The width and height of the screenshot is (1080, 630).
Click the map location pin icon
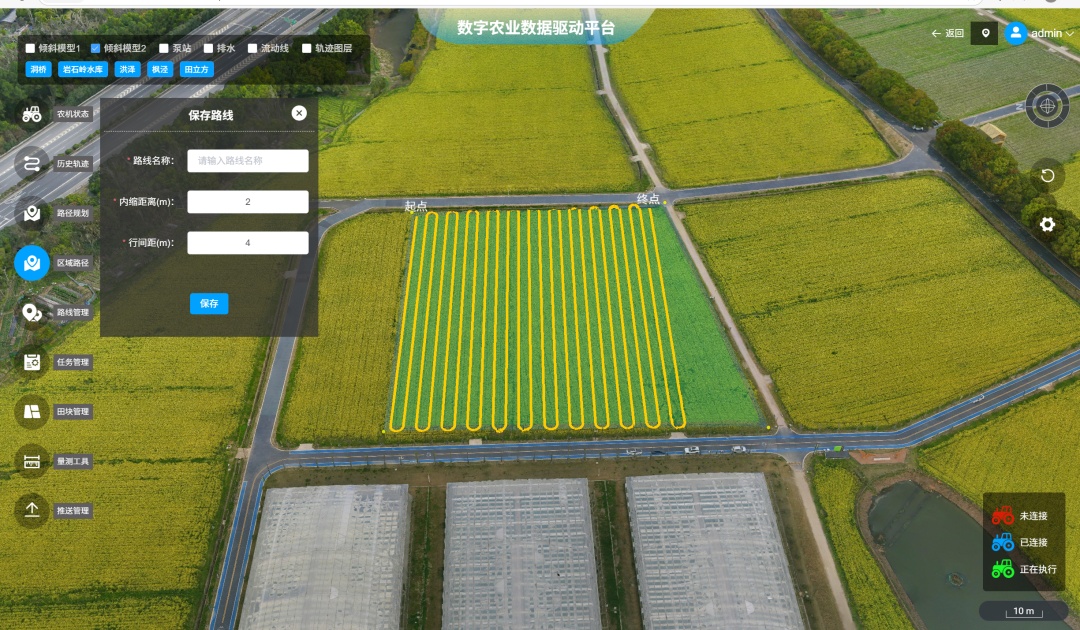click(x=985, y=33)
